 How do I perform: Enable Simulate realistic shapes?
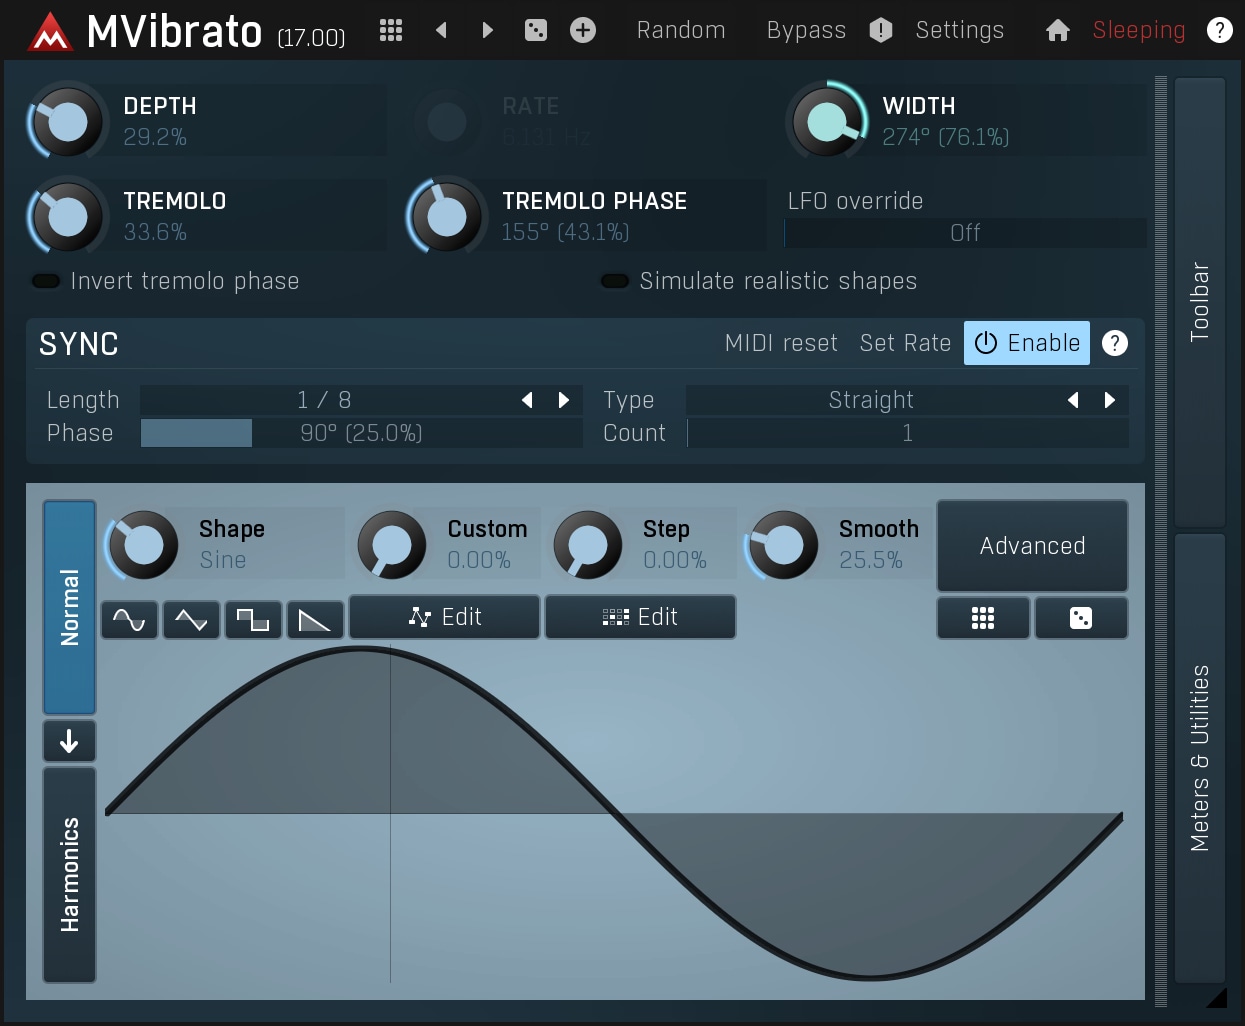point(615,281)
